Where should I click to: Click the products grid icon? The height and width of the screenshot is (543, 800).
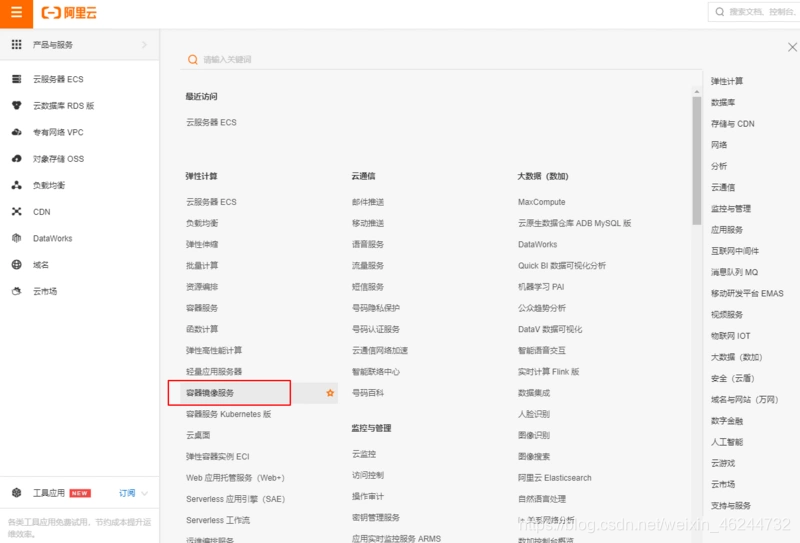[16, 44]
